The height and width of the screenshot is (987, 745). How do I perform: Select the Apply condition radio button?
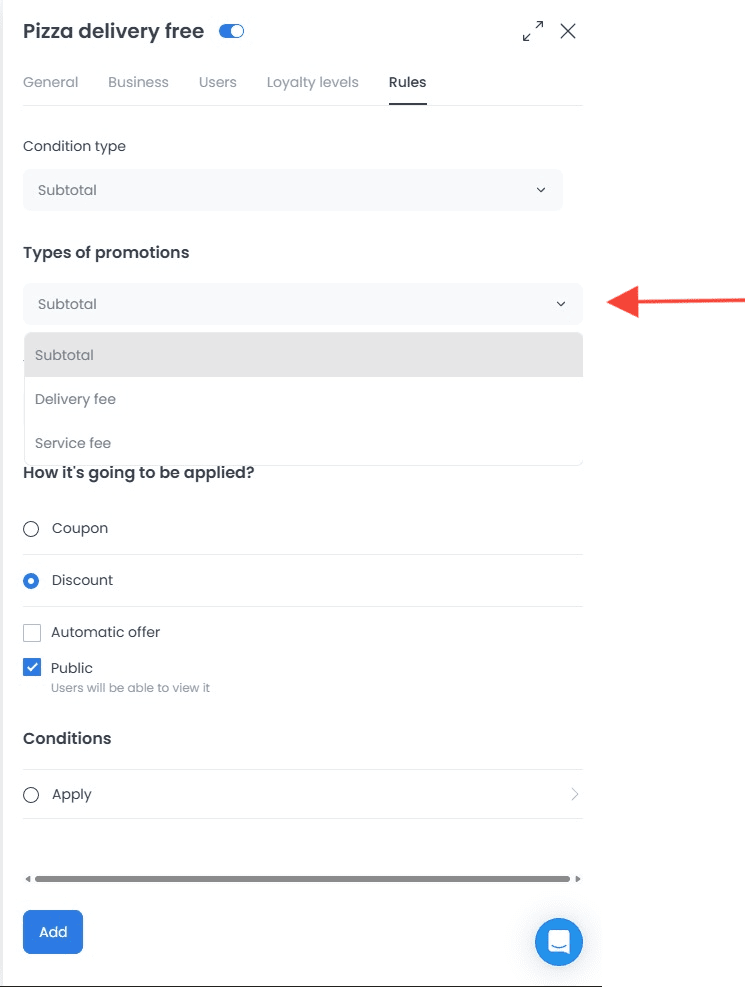pyautogui.click(x=31, y=794)
